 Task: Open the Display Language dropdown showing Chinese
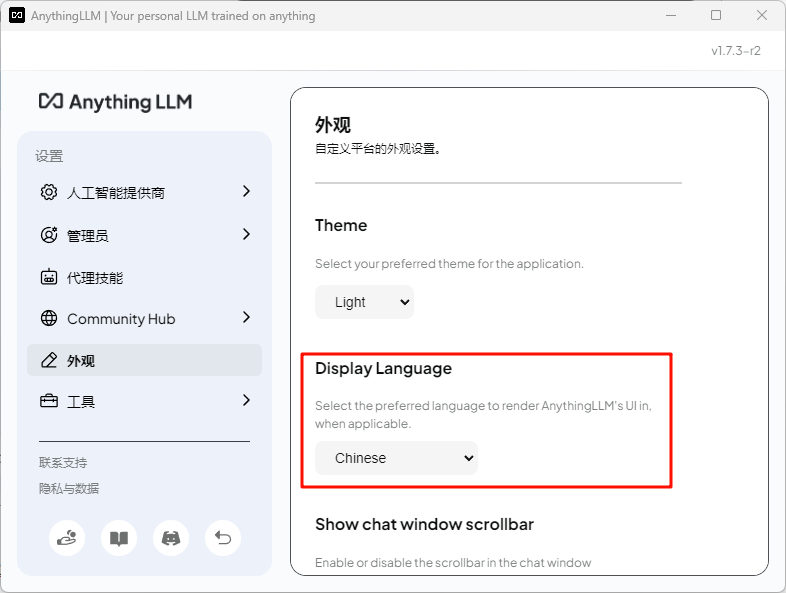click(x=397, y=458)
